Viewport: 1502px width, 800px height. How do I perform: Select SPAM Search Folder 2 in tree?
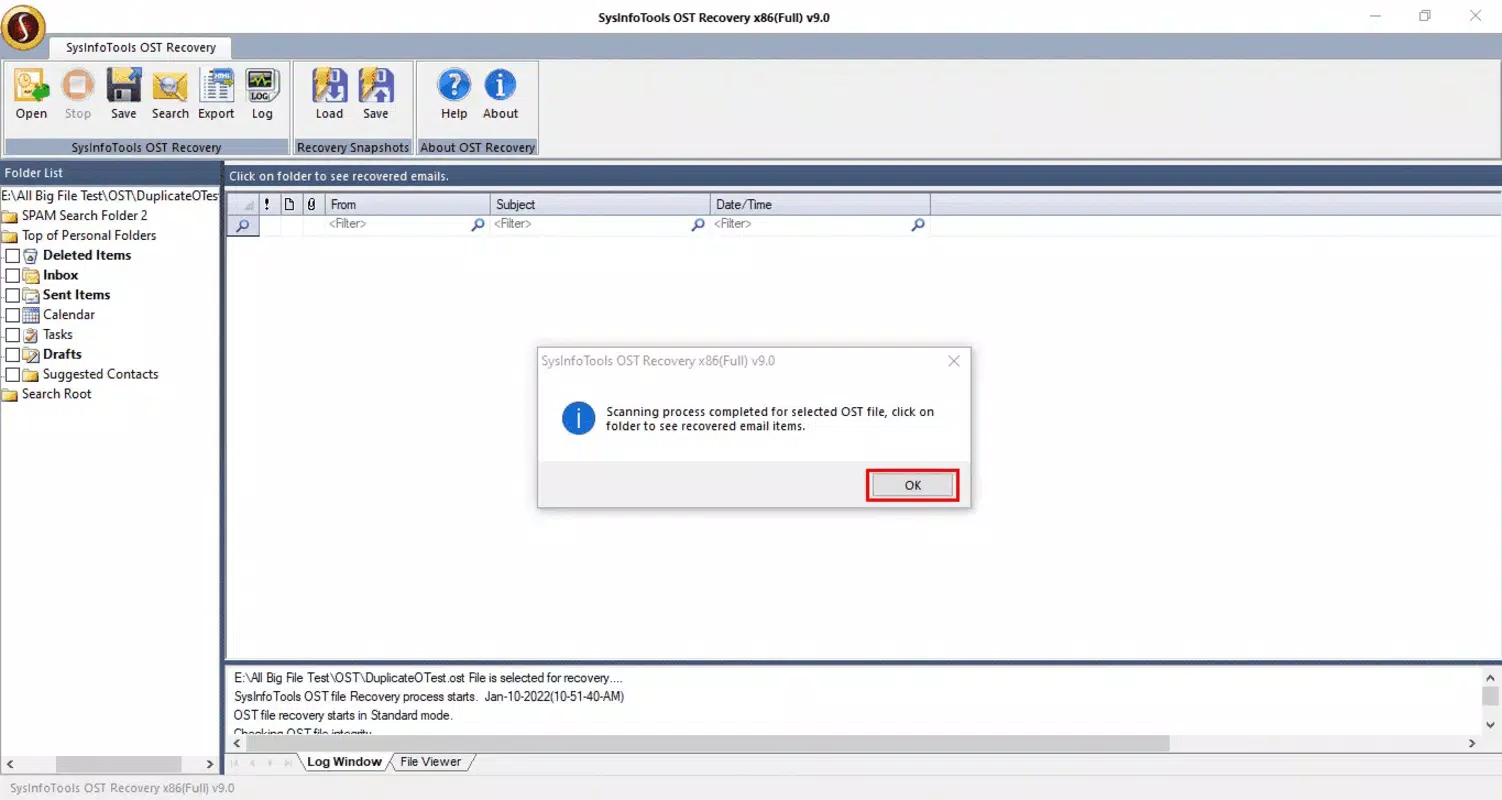(84, 216)
